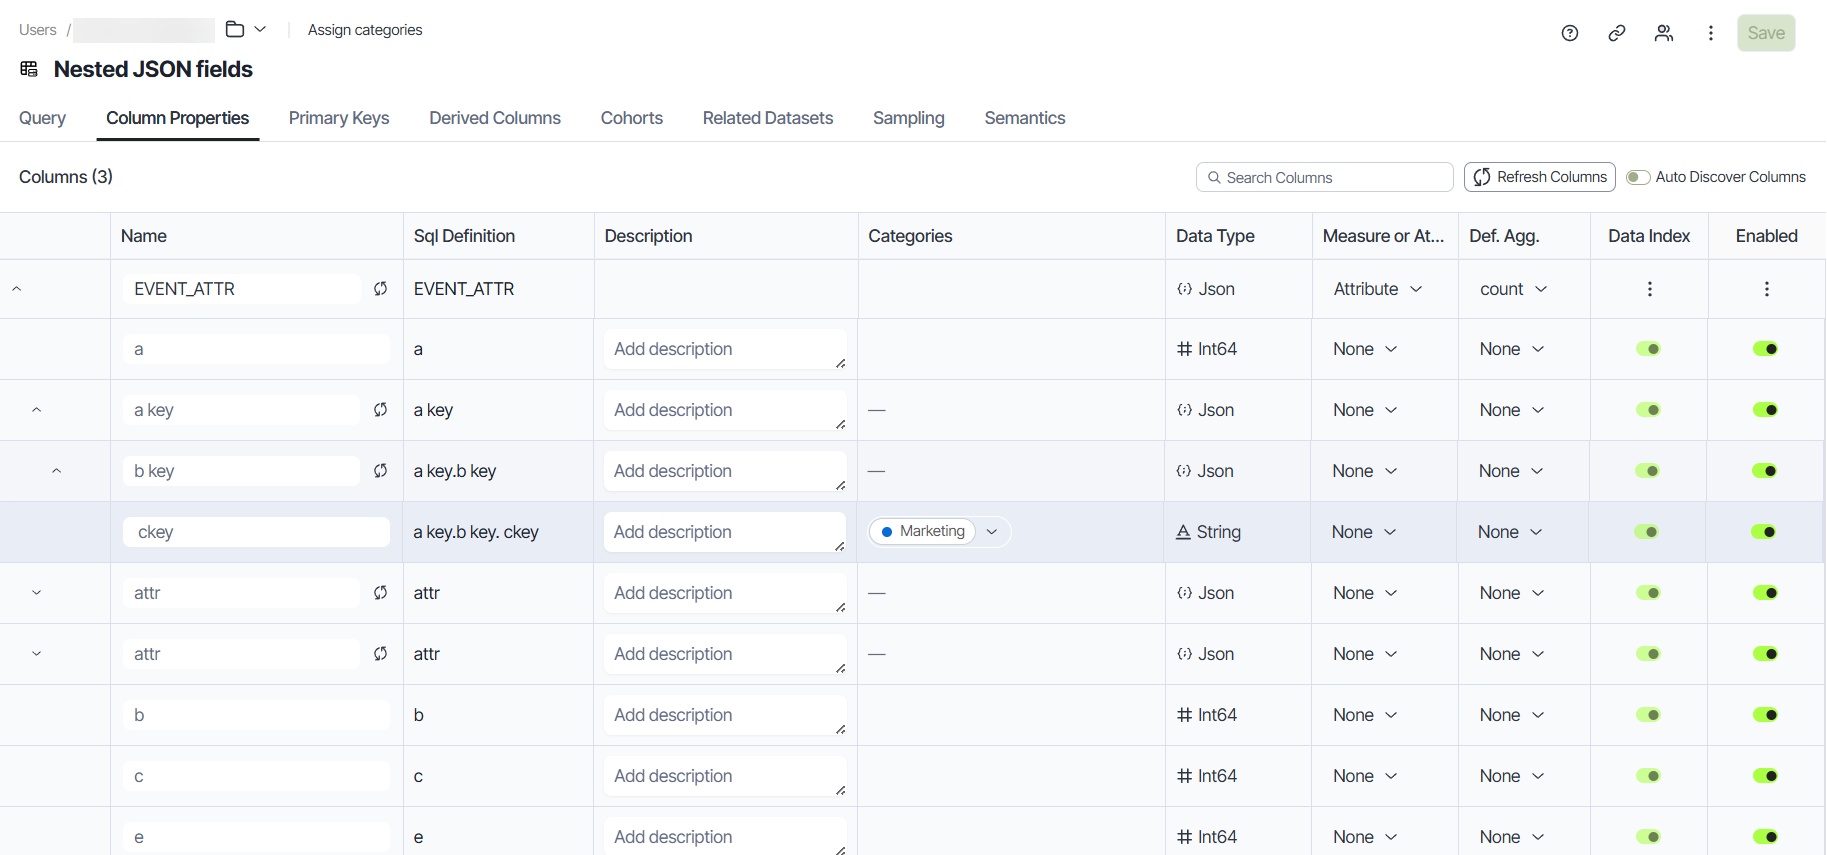Open Marketing category dropdown for ckey
The width and height of the screenshot is (1827, 855).
[992, 532]
